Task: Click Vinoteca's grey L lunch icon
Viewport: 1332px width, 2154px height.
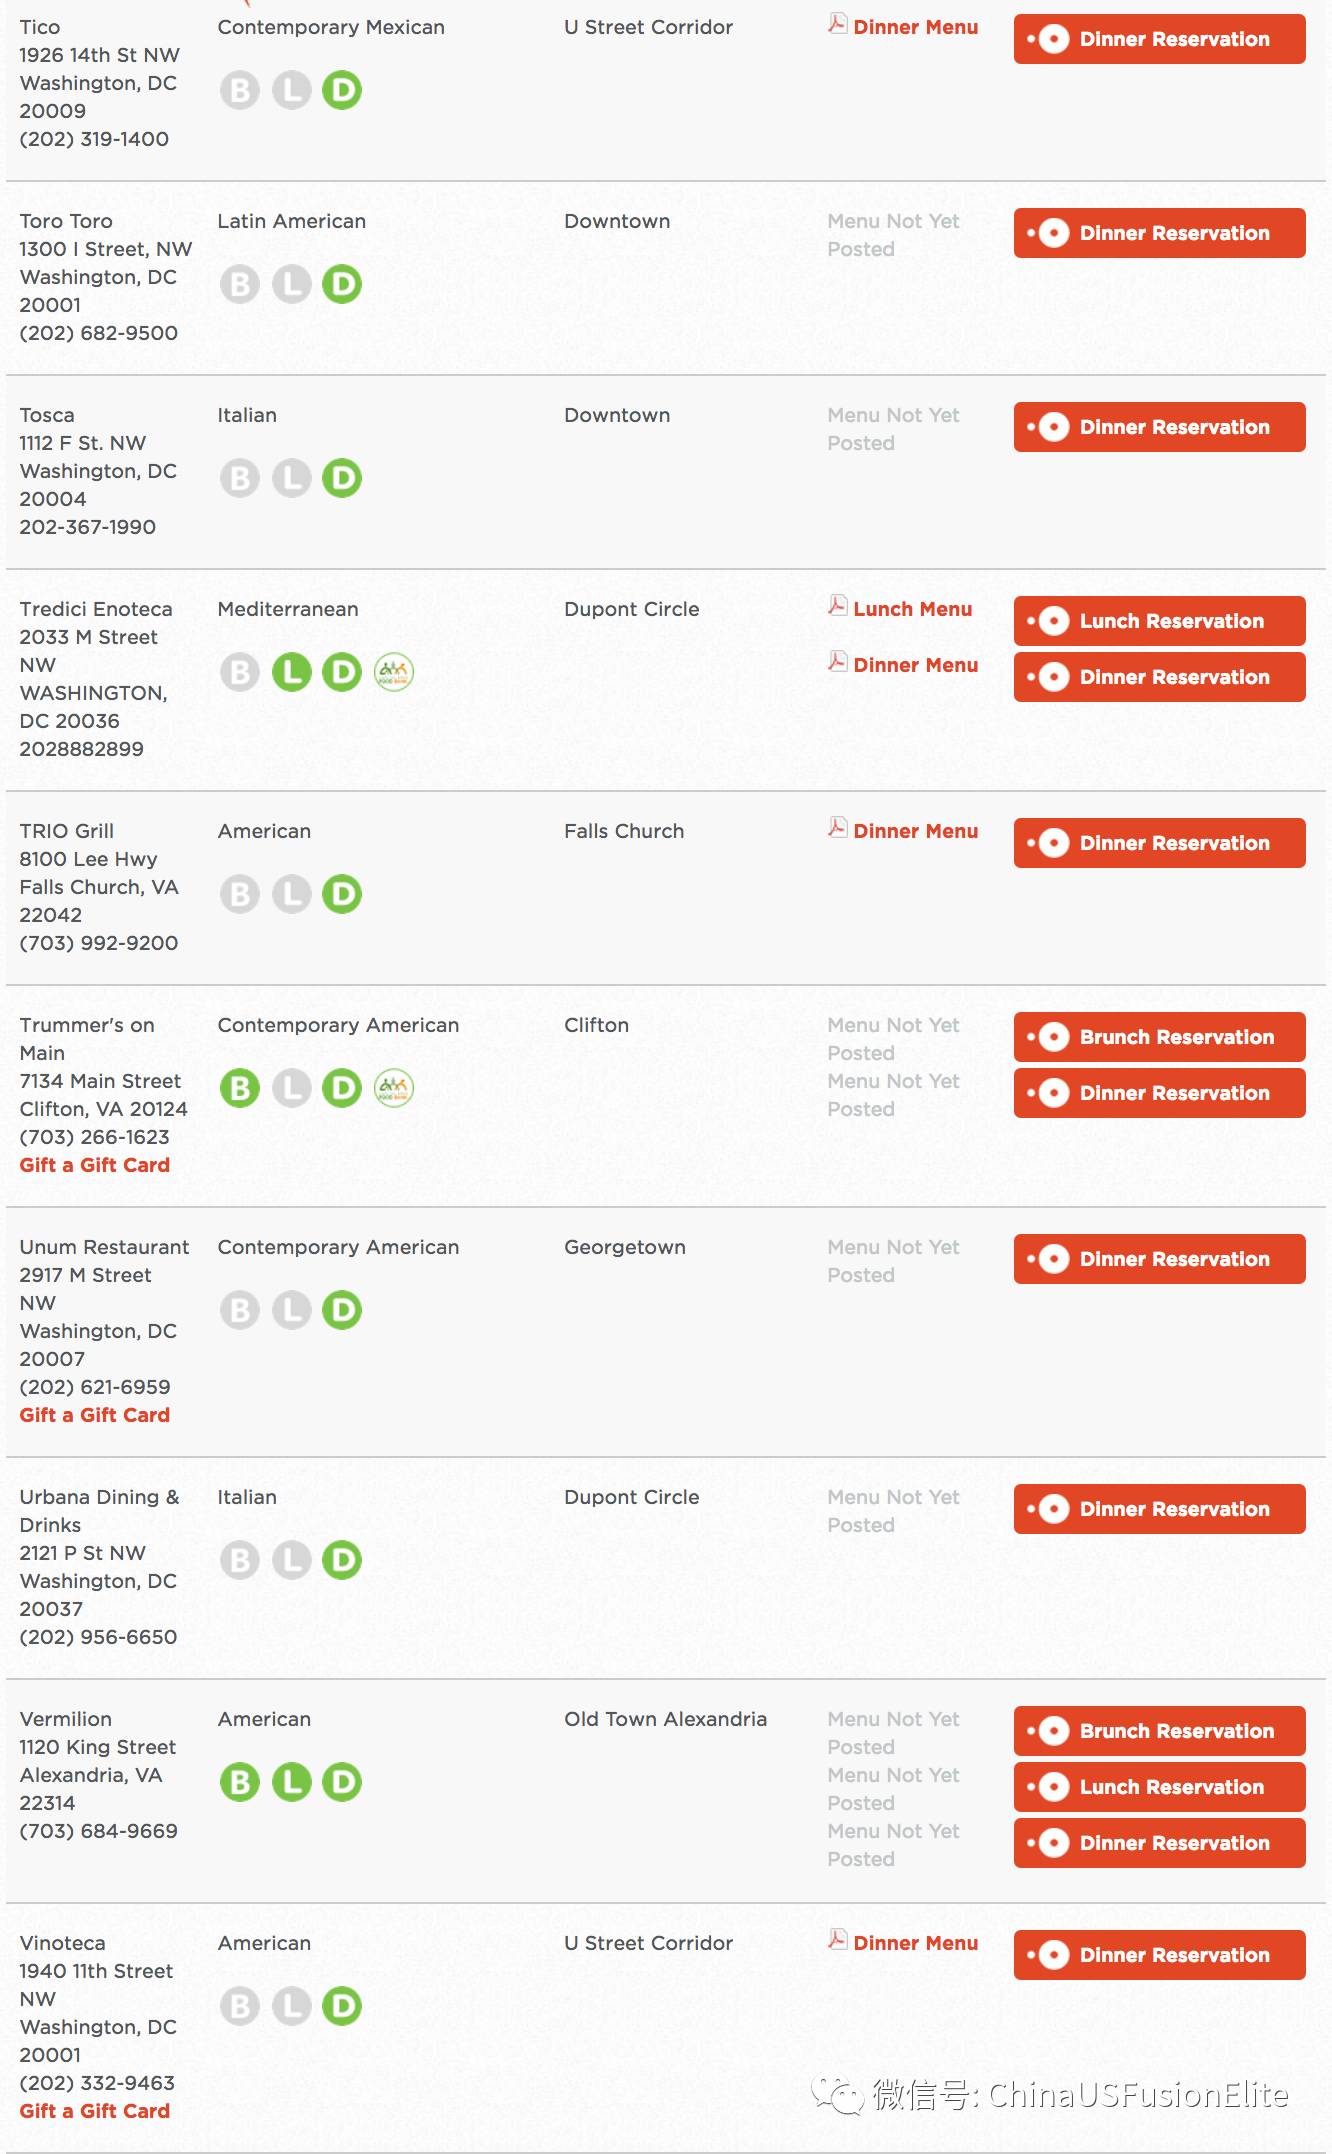Action: point(292,2006)
